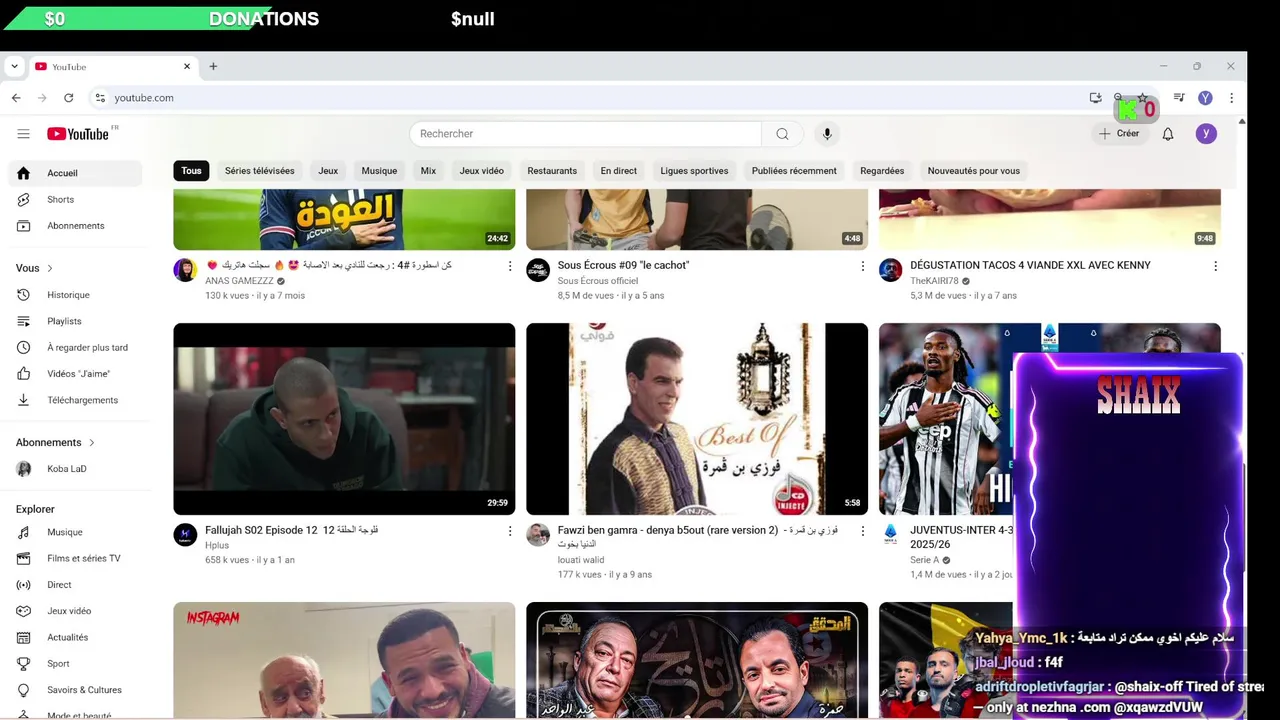Open Accueil in the sidebar
This screenshot has width=1280, height=720.
click(76, 173)
